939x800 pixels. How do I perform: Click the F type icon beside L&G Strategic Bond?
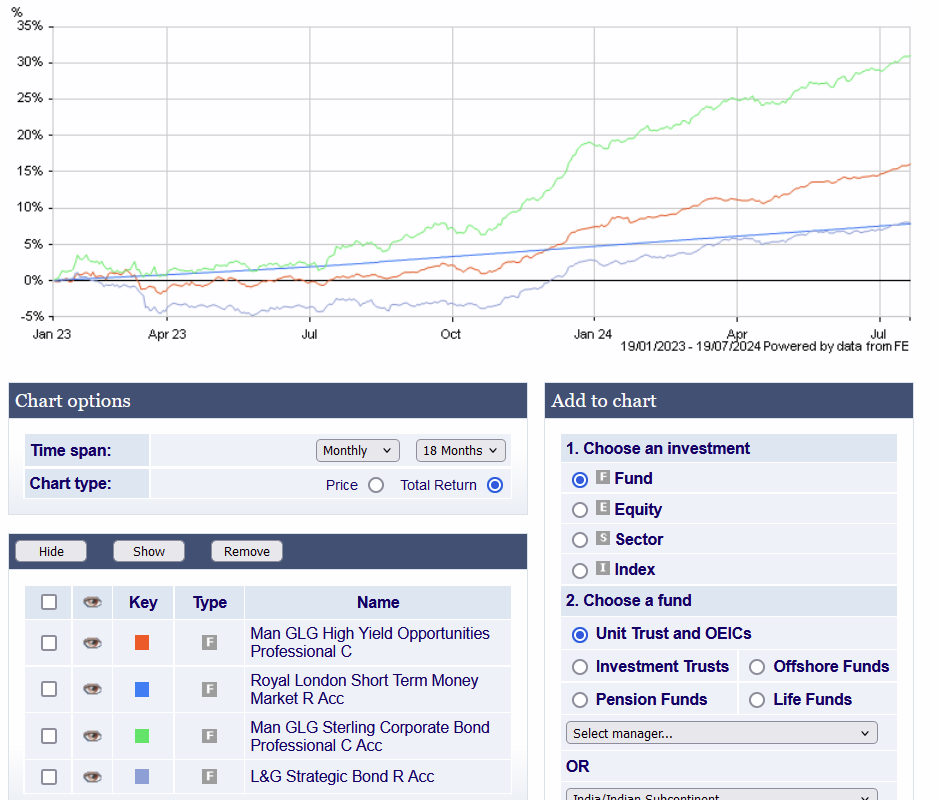coord(209,776)
